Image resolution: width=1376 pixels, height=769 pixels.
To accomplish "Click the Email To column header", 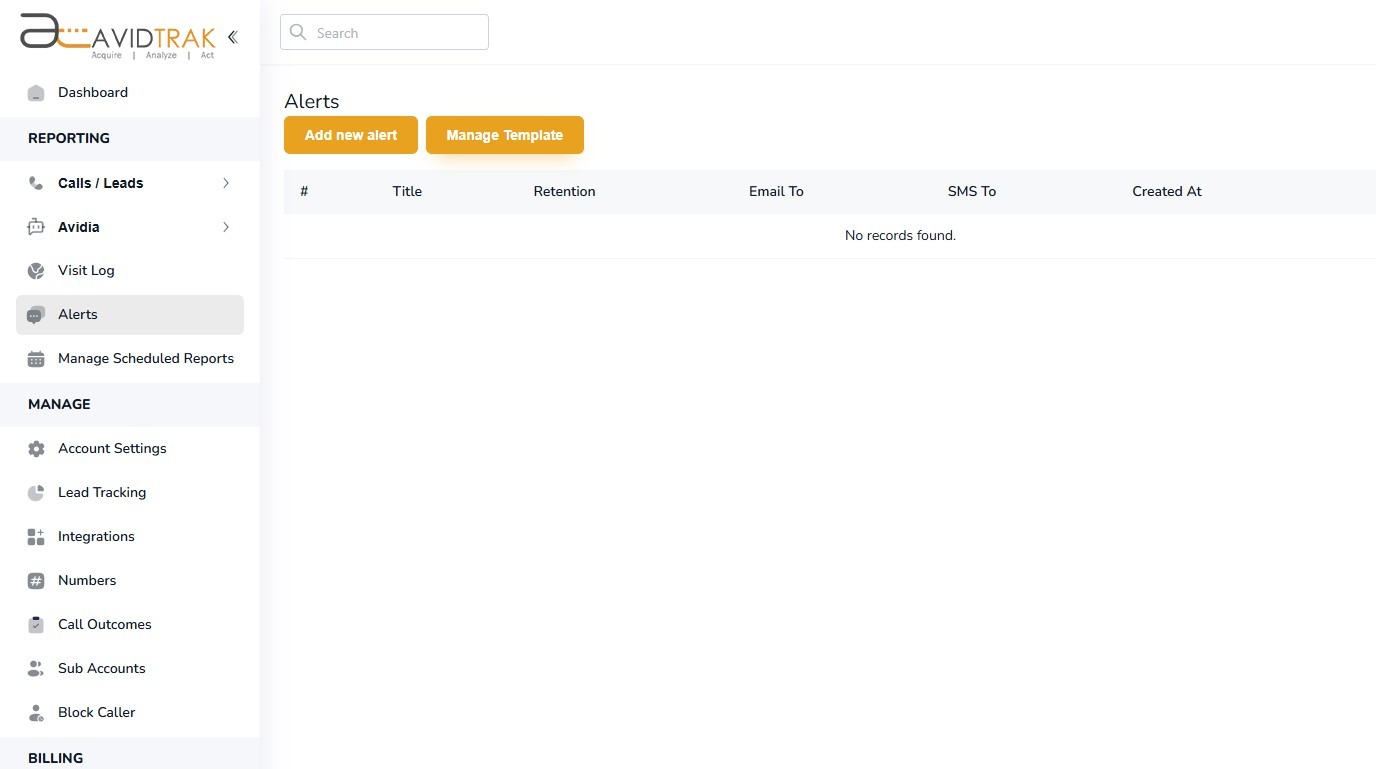I will point(776,191).
